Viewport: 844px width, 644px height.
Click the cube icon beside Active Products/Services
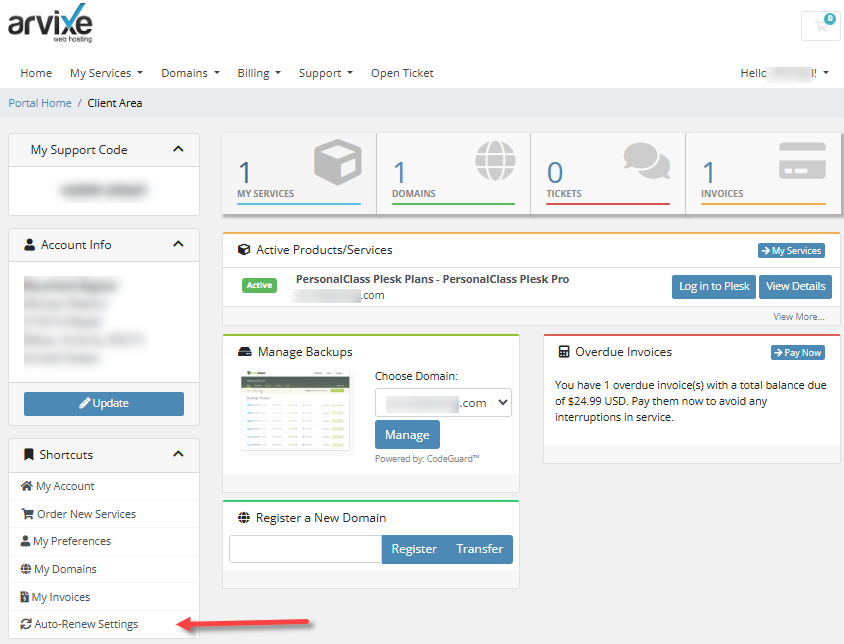(x=244, y=249)
